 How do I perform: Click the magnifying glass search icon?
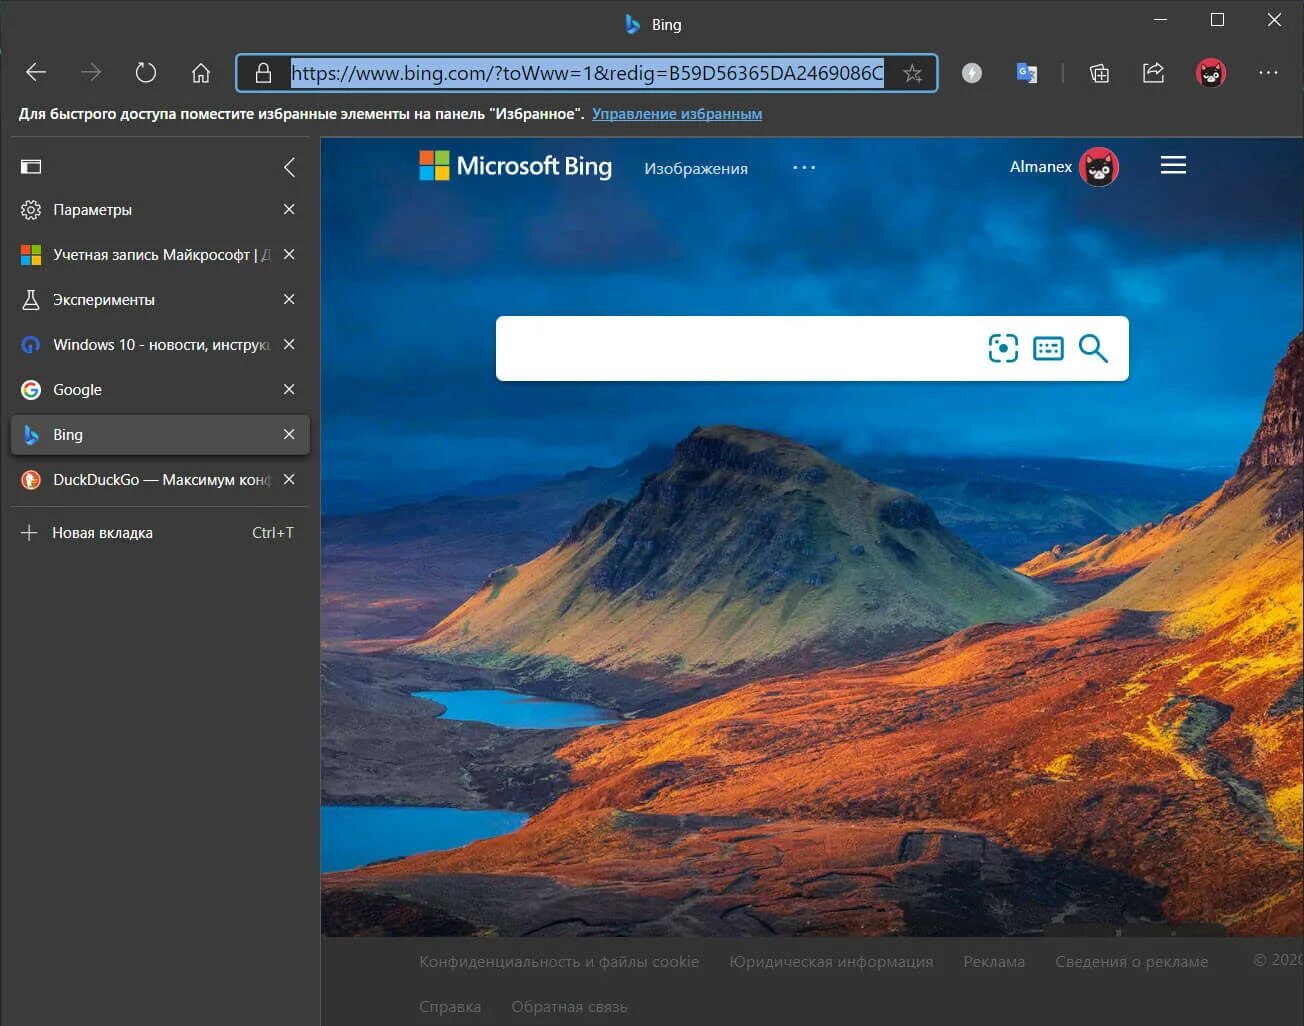click(x=1092, y=348)
